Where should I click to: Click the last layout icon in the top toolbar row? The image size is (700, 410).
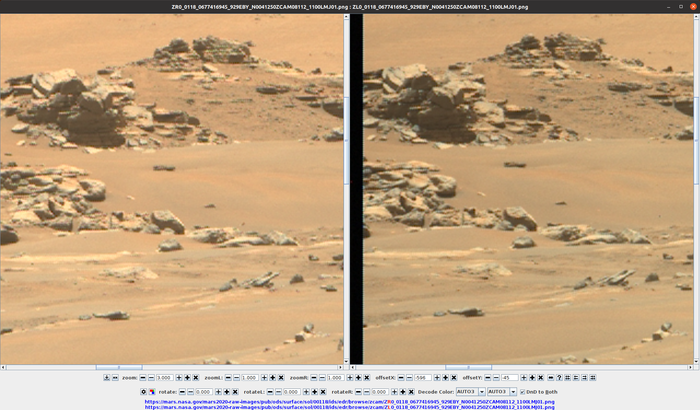[x=593, y=378]
